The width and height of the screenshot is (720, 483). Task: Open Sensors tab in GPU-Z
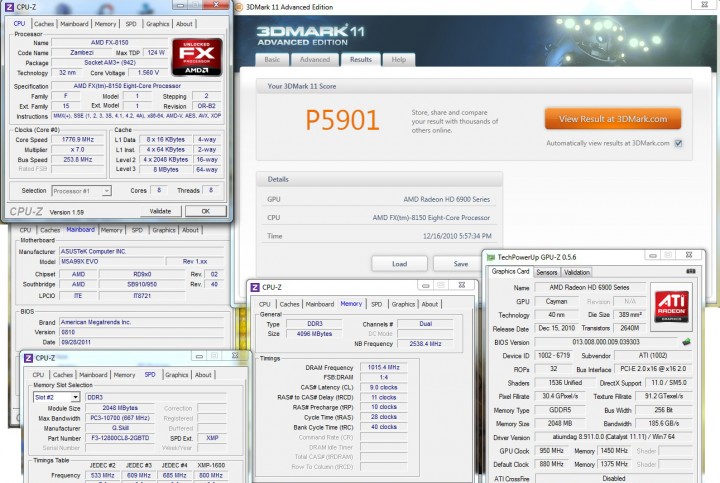(x=546, y=272)
